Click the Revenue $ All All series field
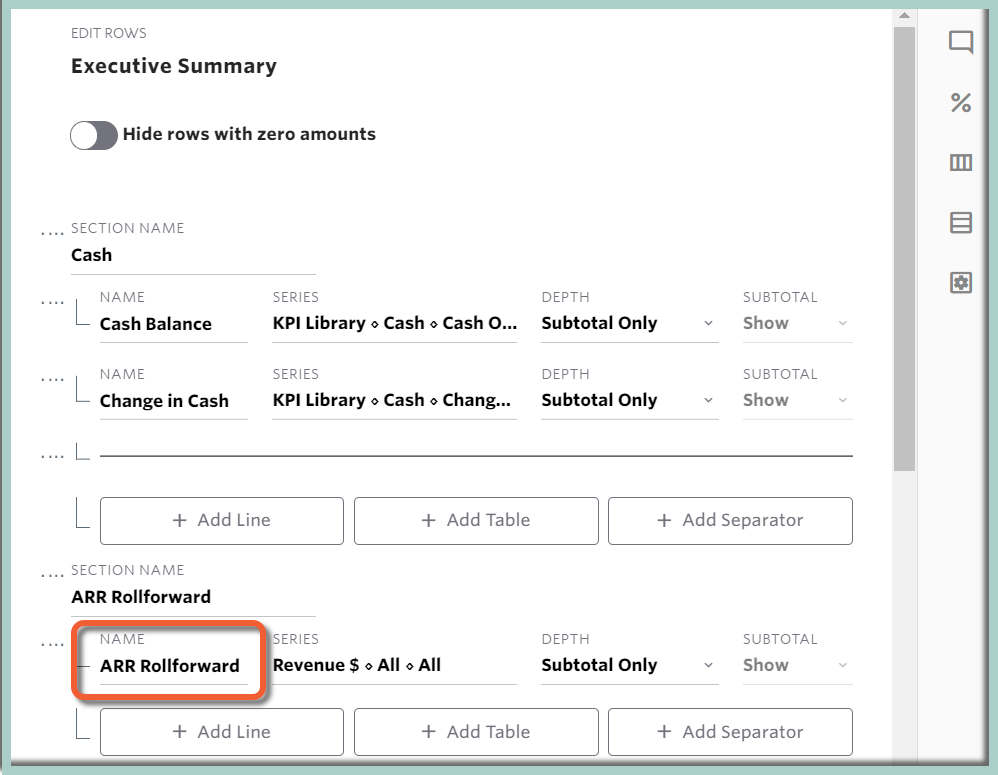The height and width of the screenshot is (775, 998). (x=395, y=664)
